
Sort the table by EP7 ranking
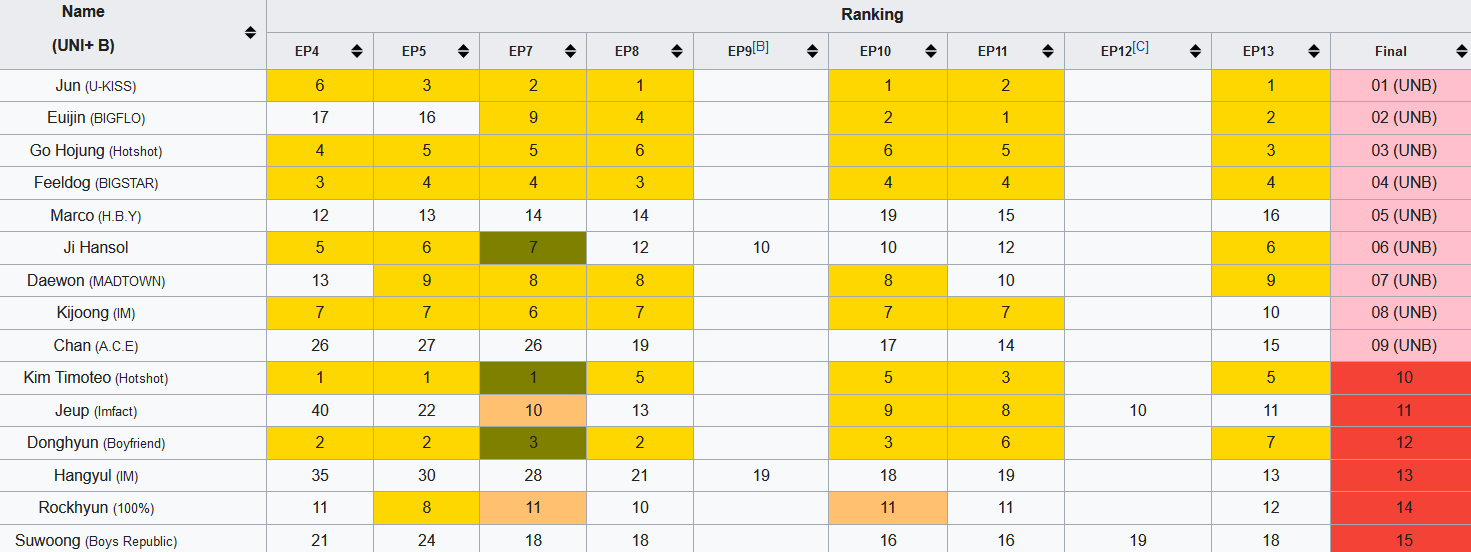click(x=570, y=51)
